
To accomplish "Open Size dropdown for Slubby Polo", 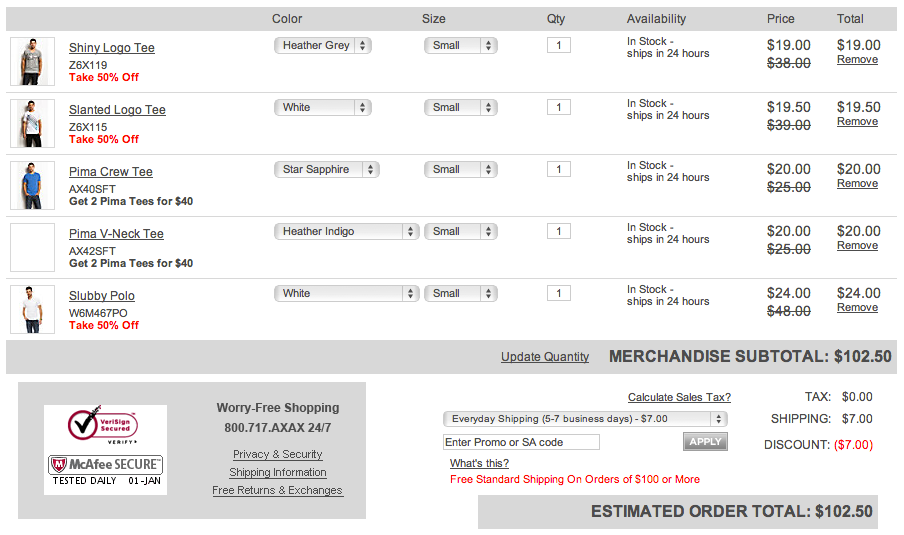I will [460, 294].
